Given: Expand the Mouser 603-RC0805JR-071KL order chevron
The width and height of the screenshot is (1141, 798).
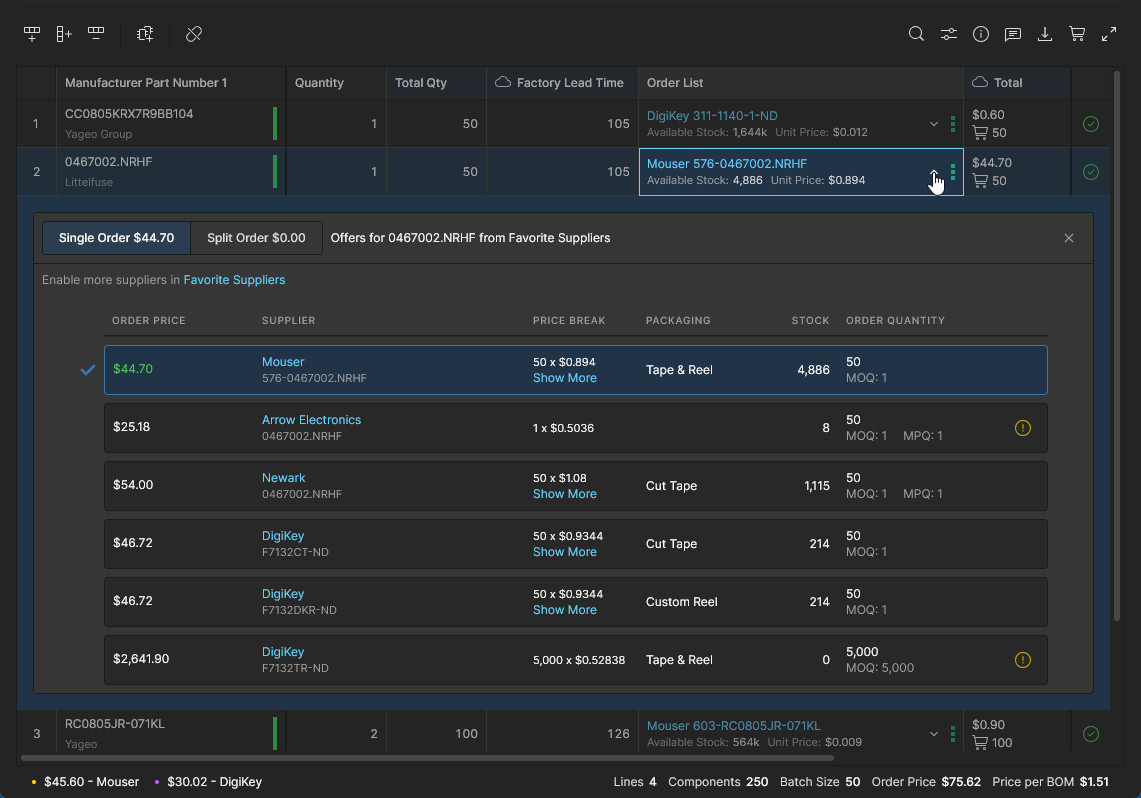Looking at the screenshot, I should coord(934,734).
